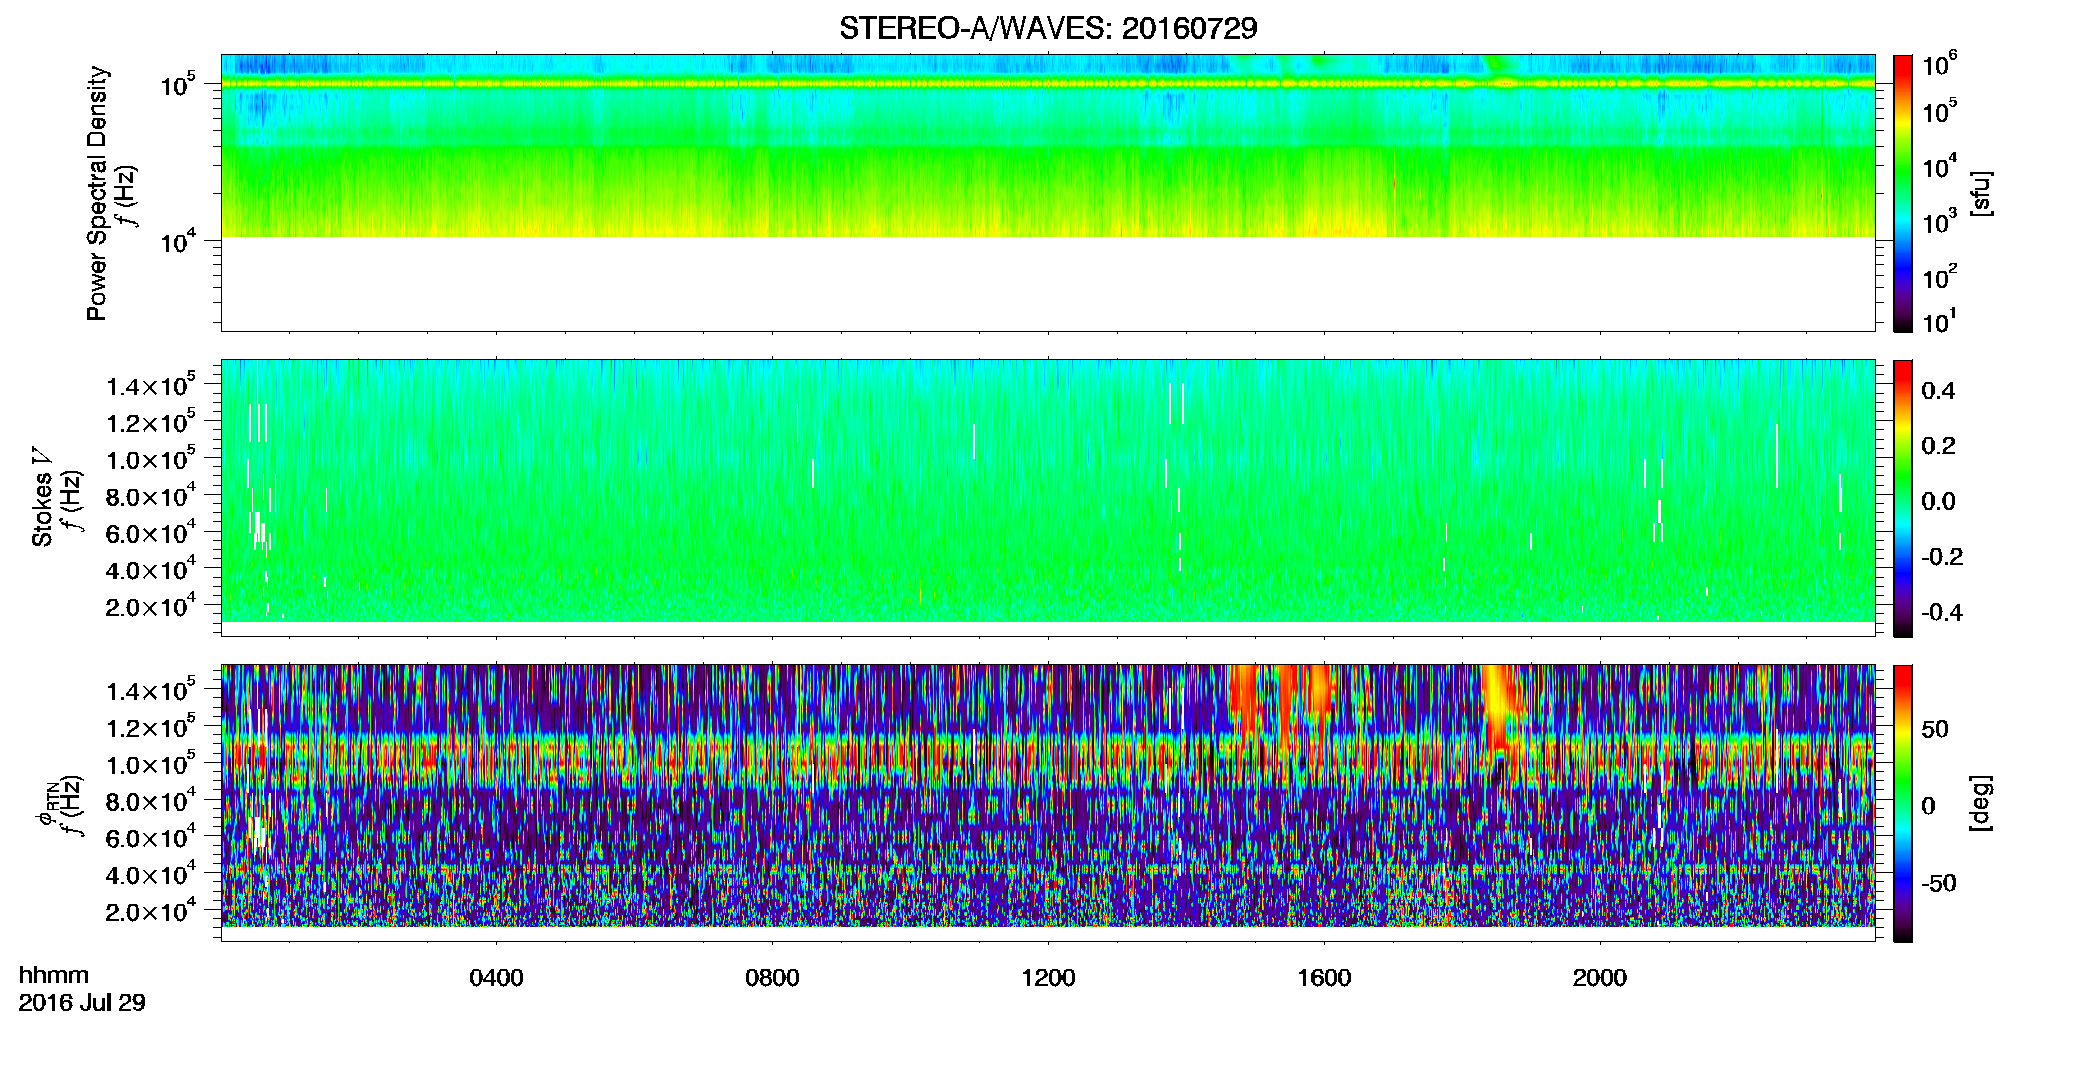Click the 10^3 label on sfu colorbar
Viewport: 2096px width, 1080px height.
click(1940, 221)
